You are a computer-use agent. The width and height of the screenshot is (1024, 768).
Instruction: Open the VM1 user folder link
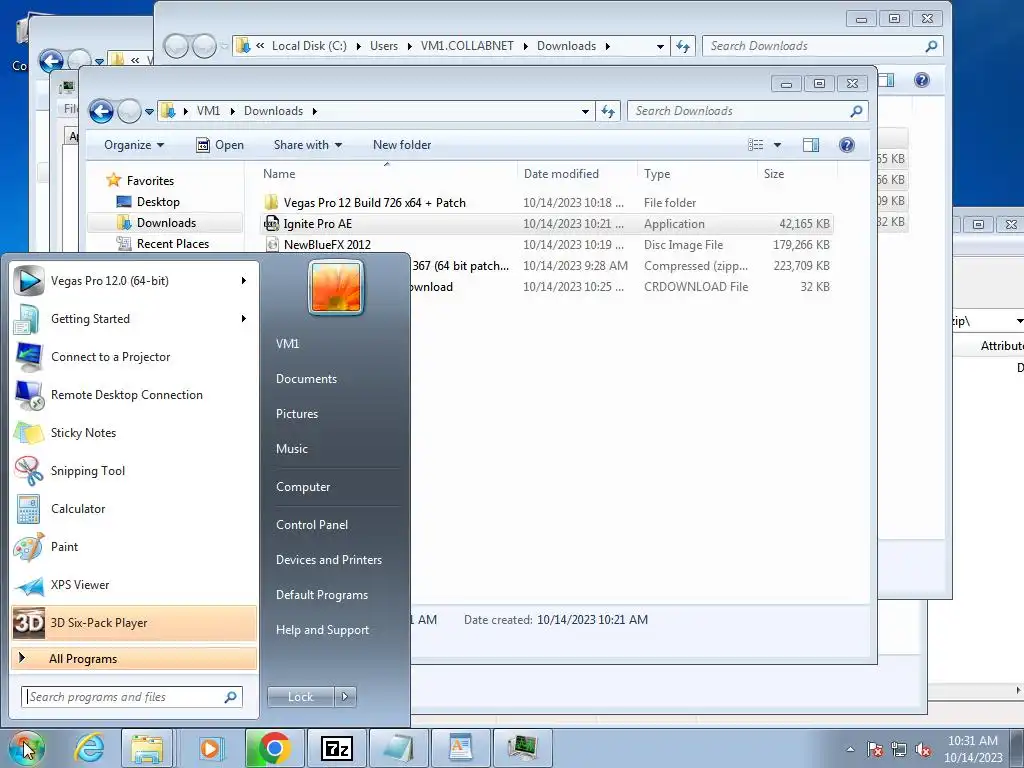(x=287, y=344)
